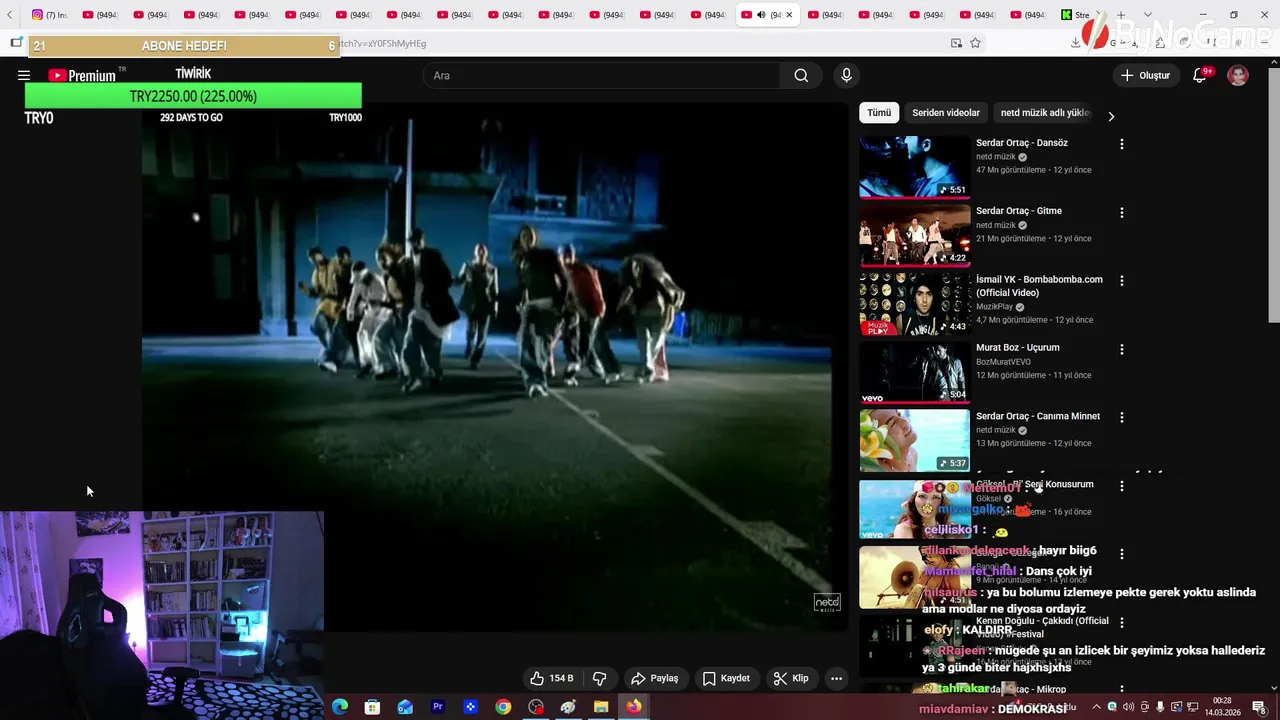Image resolution: width=1280 pixels, height=720 pixels.
Task: Close the currently playing YouTube tab
Action: click(x=789, y=15)
